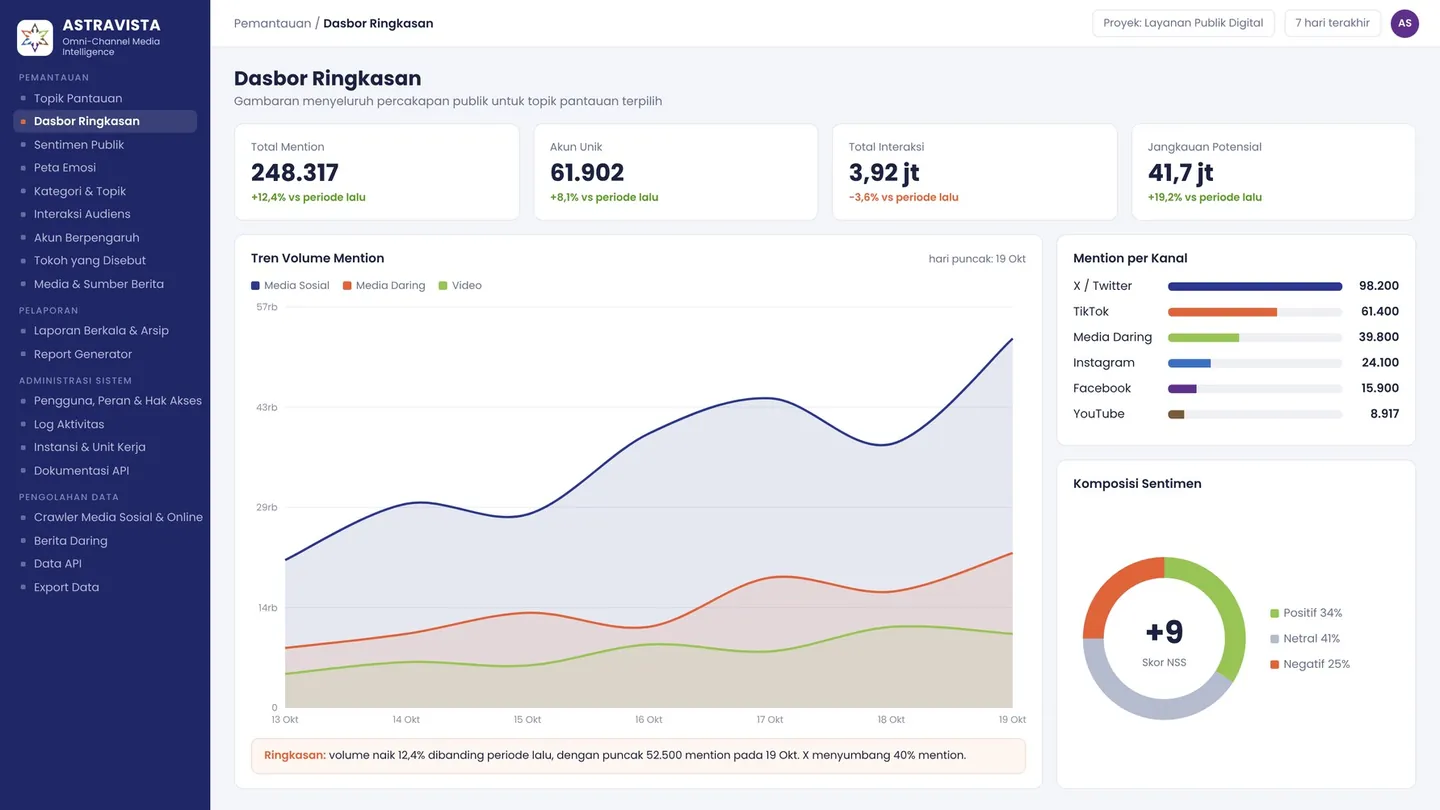The image size is (1440, 810).
Task: Click the TikTok channel progress bar
Action: (1255, 312)
